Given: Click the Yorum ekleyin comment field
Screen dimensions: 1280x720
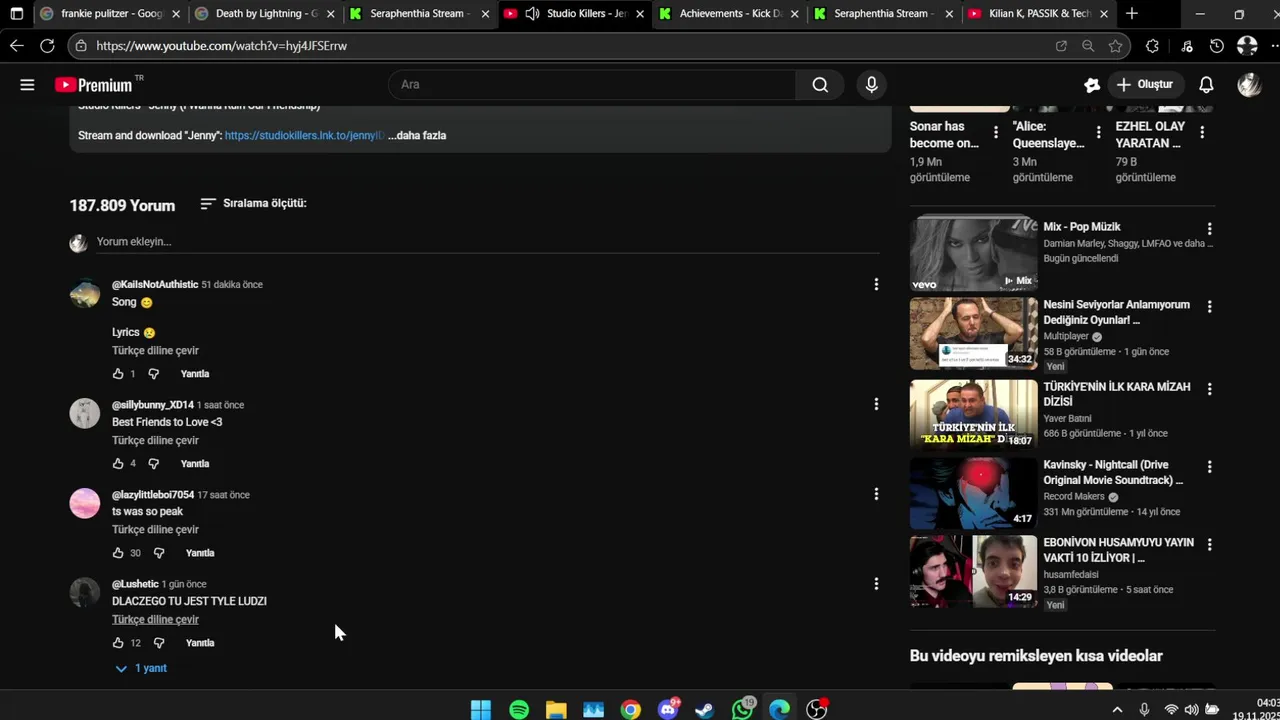Looking at the screenshot, I should point(488,242).
